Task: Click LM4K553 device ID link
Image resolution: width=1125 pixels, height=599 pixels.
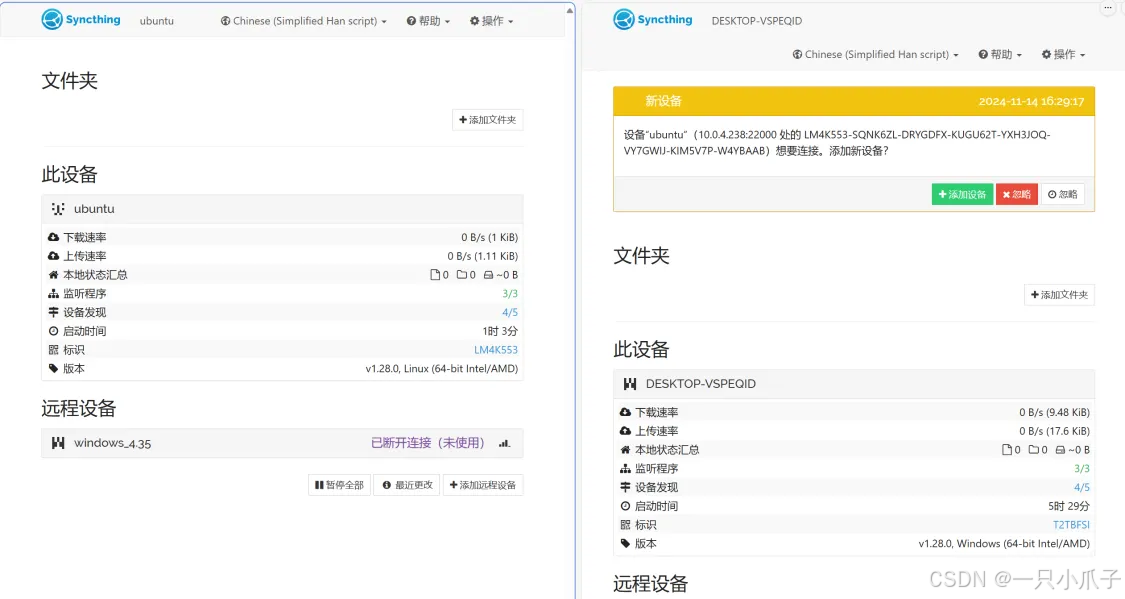Action: (496, 349)
